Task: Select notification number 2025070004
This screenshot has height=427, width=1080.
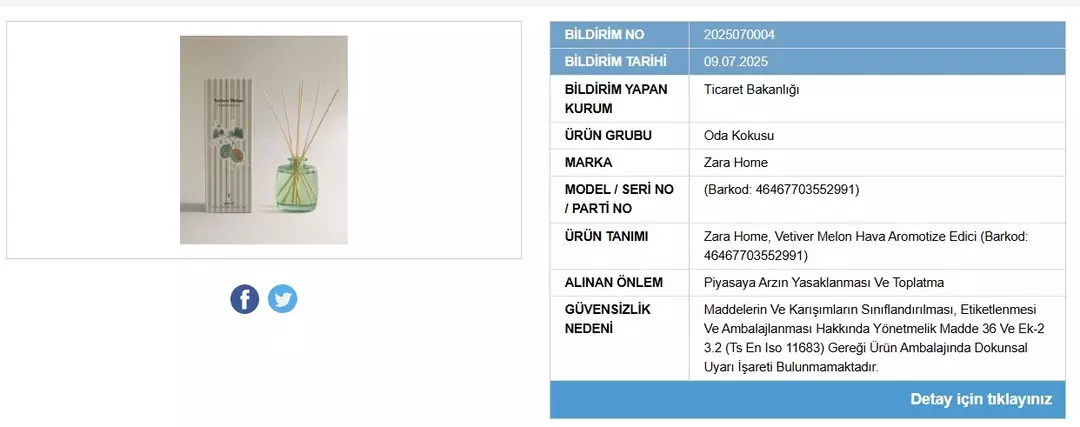Action: 739,35
